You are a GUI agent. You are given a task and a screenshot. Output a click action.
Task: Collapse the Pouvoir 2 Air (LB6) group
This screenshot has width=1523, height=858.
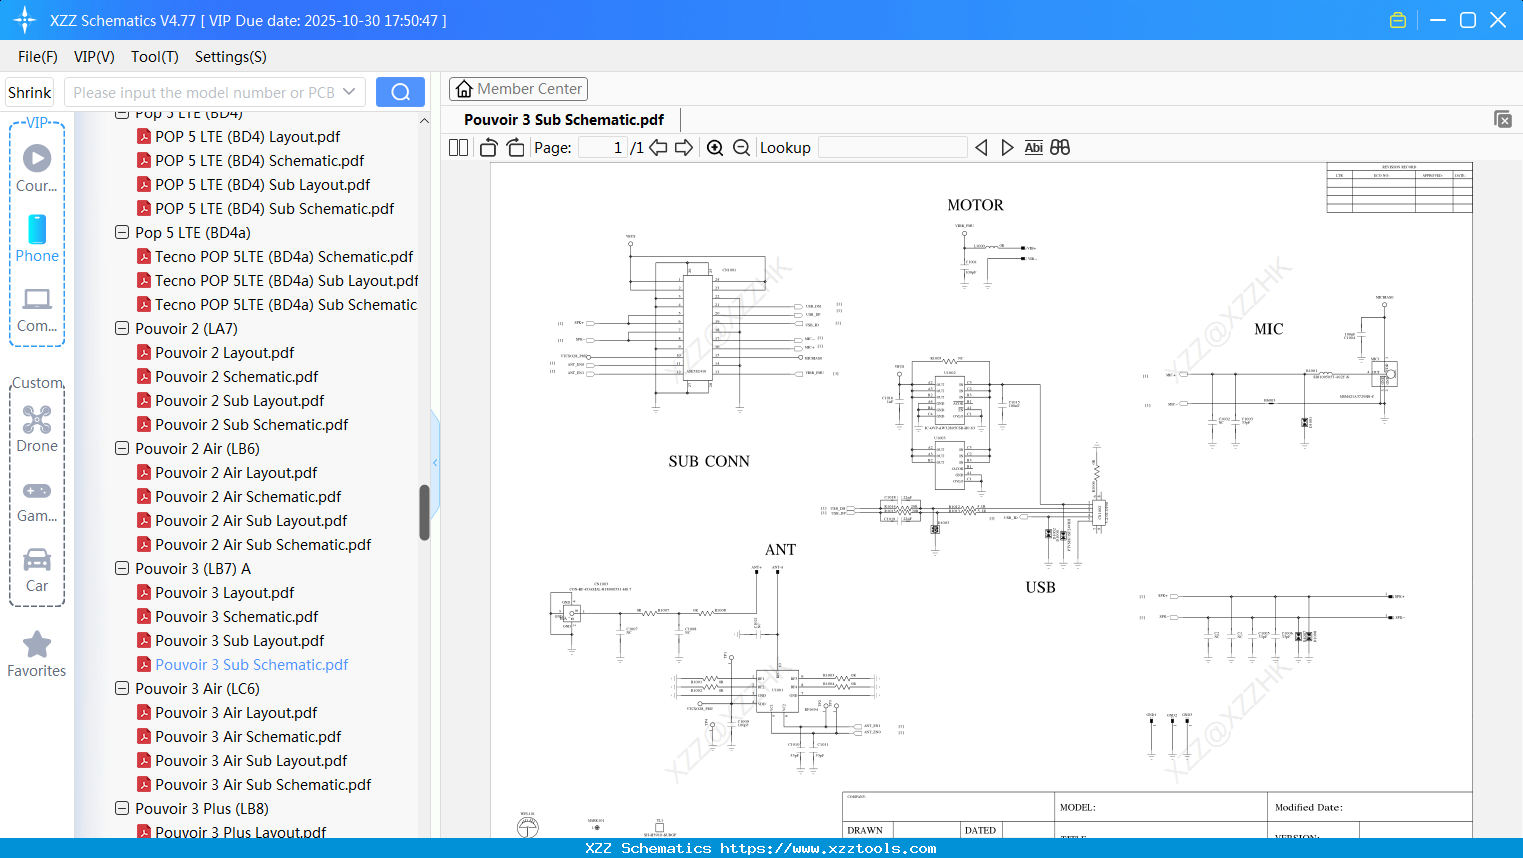tap(121, 448)
